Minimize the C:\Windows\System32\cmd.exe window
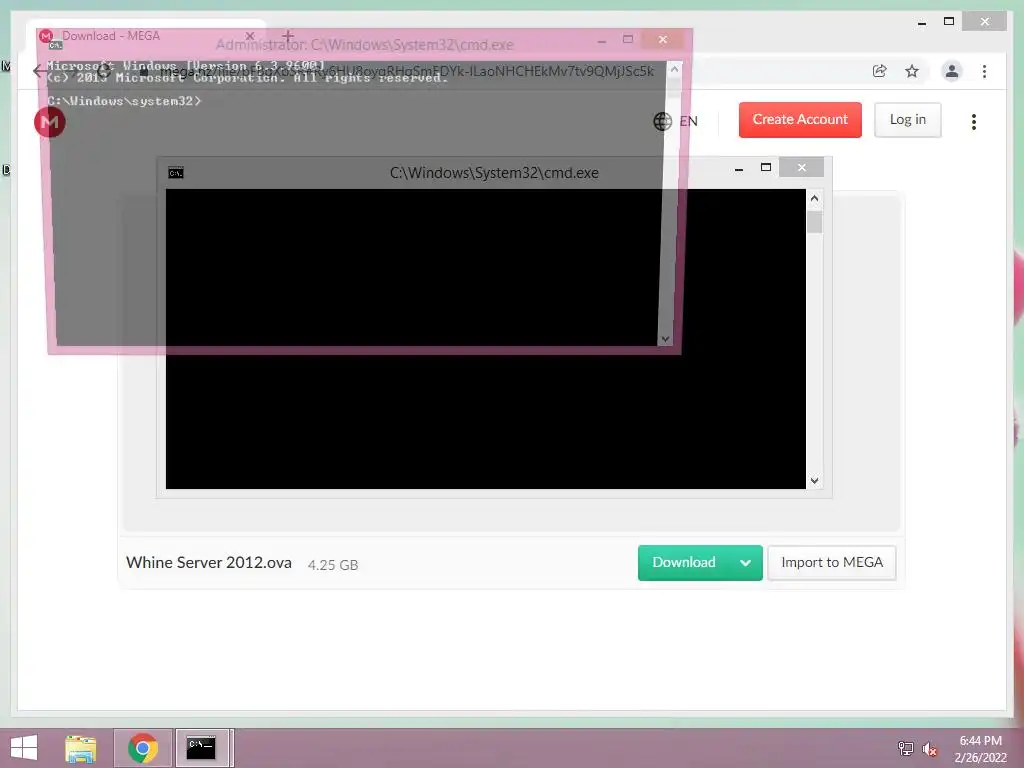 click(739, 168)
